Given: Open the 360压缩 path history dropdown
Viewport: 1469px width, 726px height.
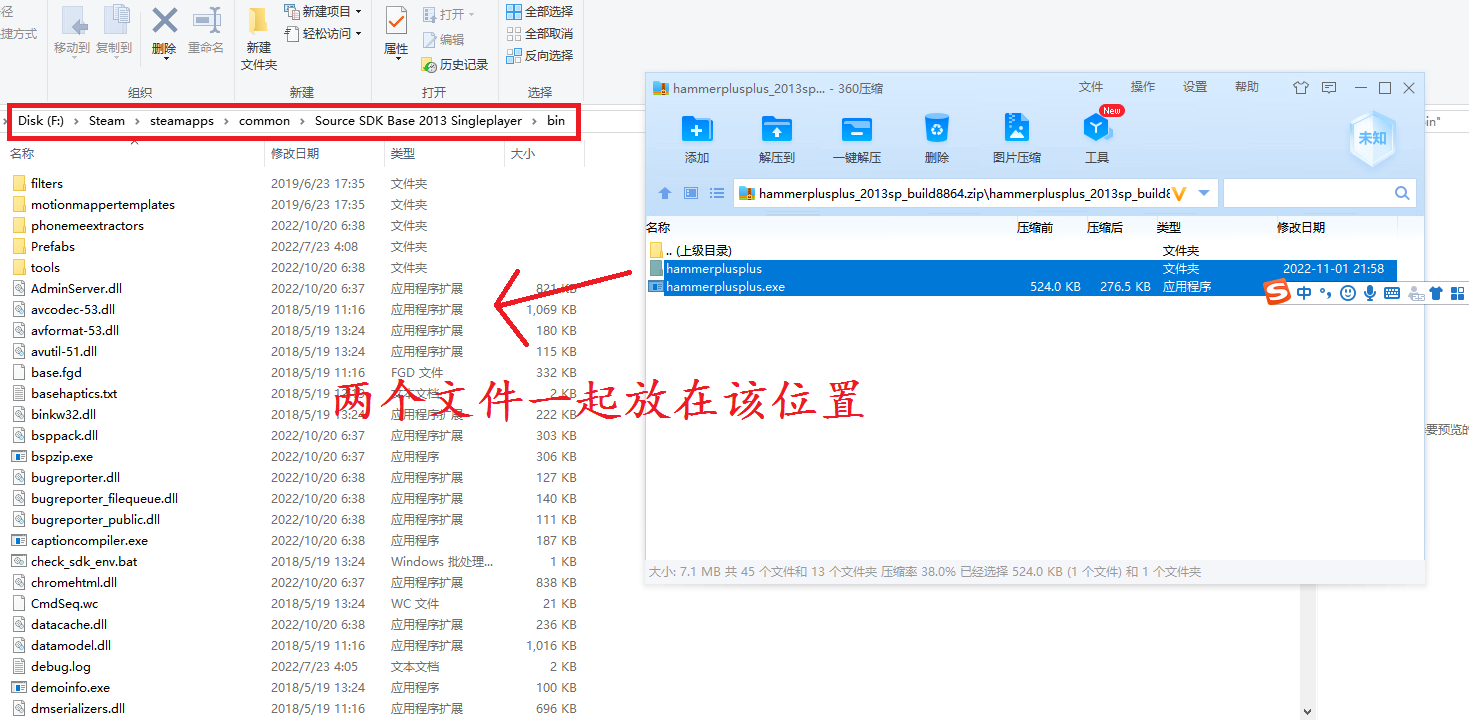Looking at the screenshot, I should (x=1204, y=193).
